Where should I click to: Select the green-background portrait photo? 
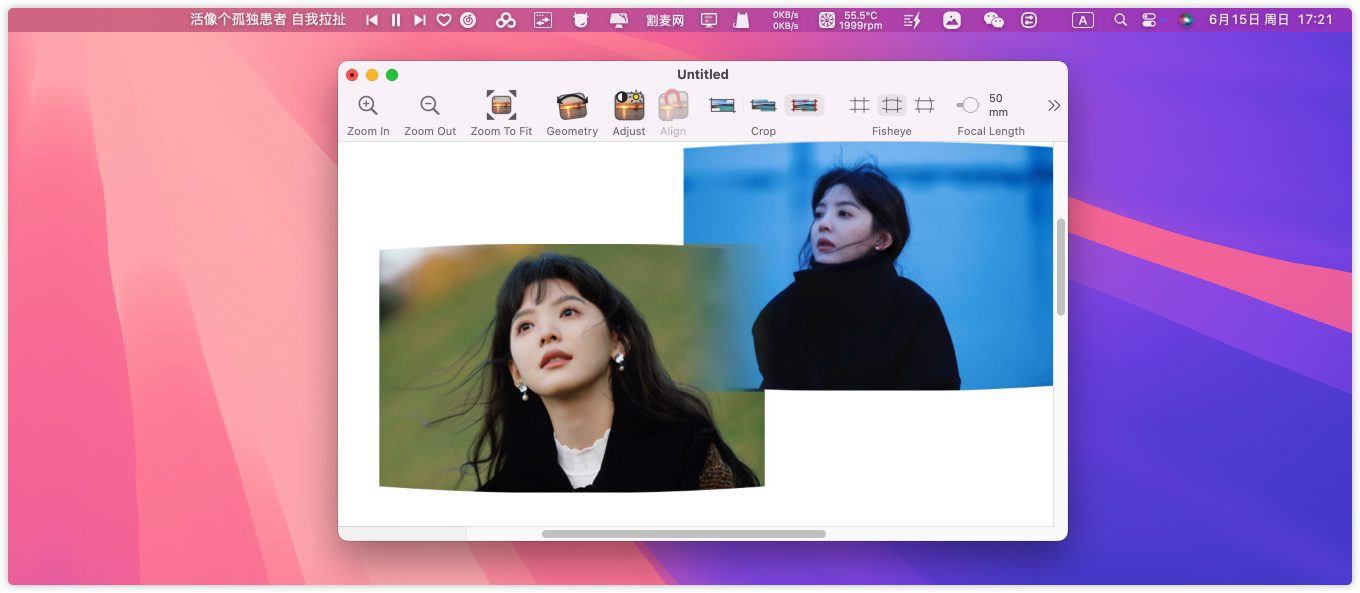[571, 368]
